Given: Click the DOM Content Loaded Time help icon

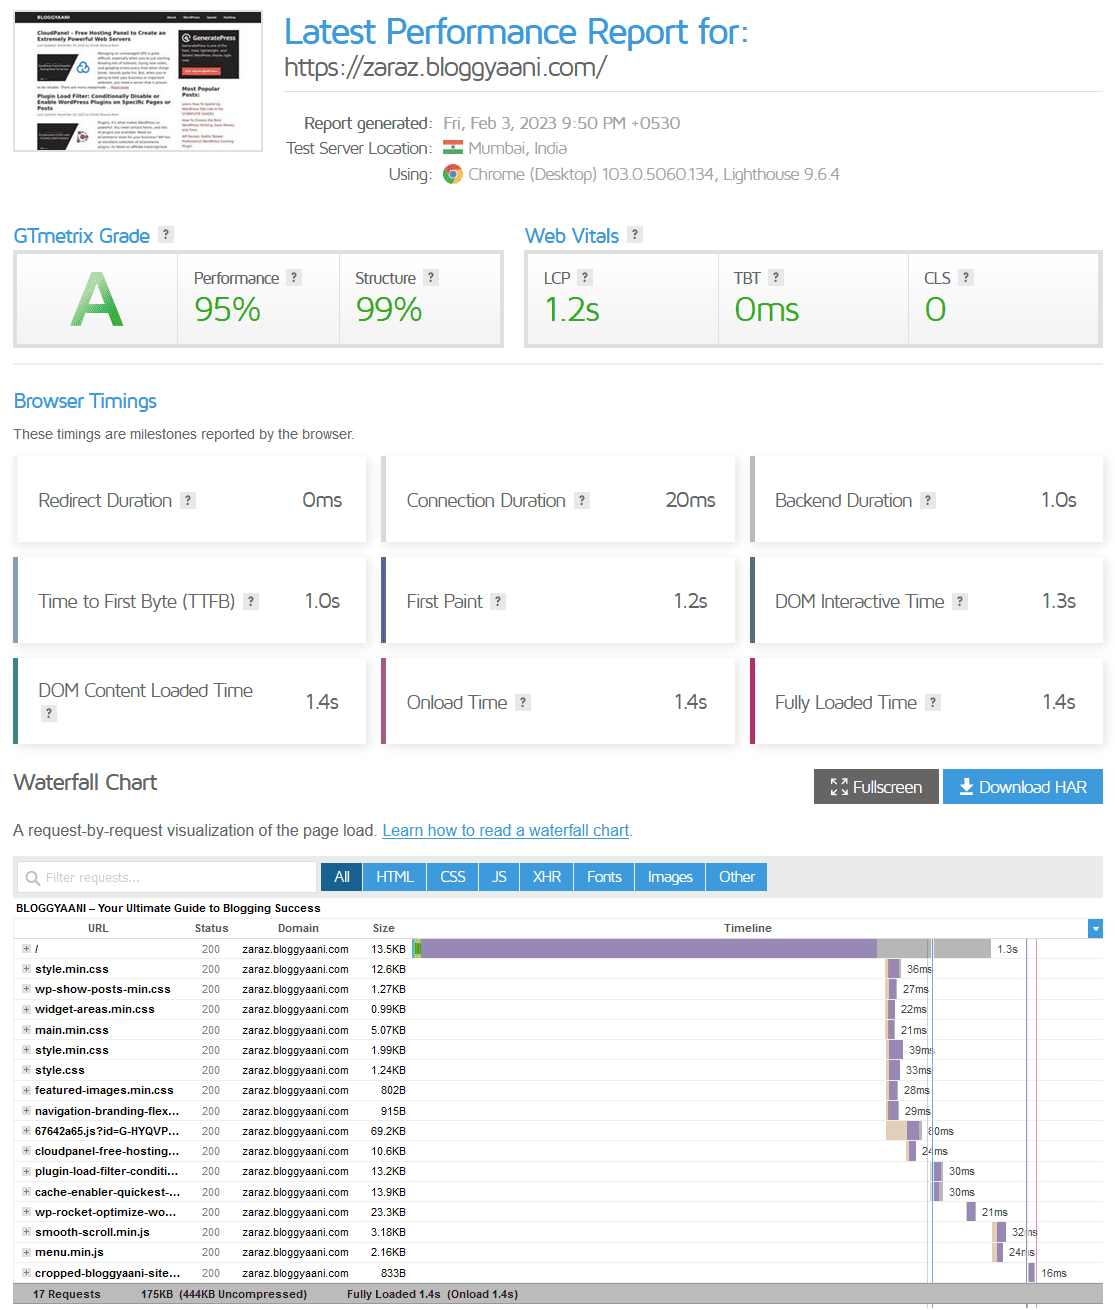Looking at the screenshot, I should (x=48, y=713).
